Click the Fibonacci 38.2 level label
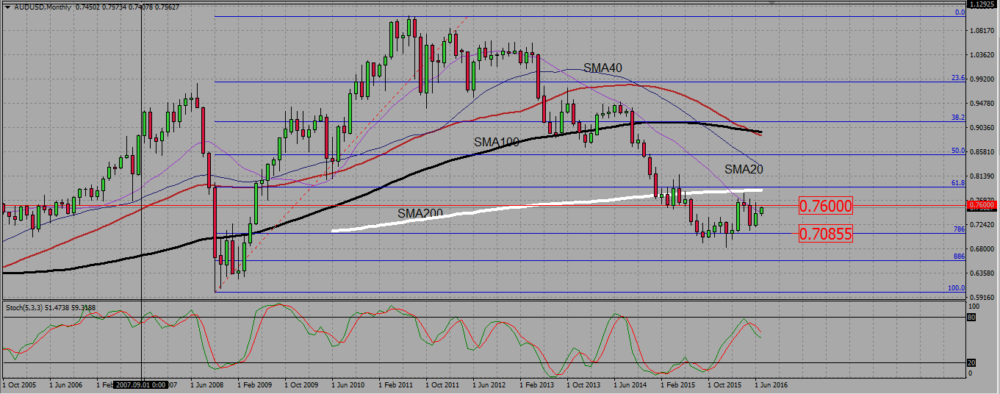 point(957,118)
